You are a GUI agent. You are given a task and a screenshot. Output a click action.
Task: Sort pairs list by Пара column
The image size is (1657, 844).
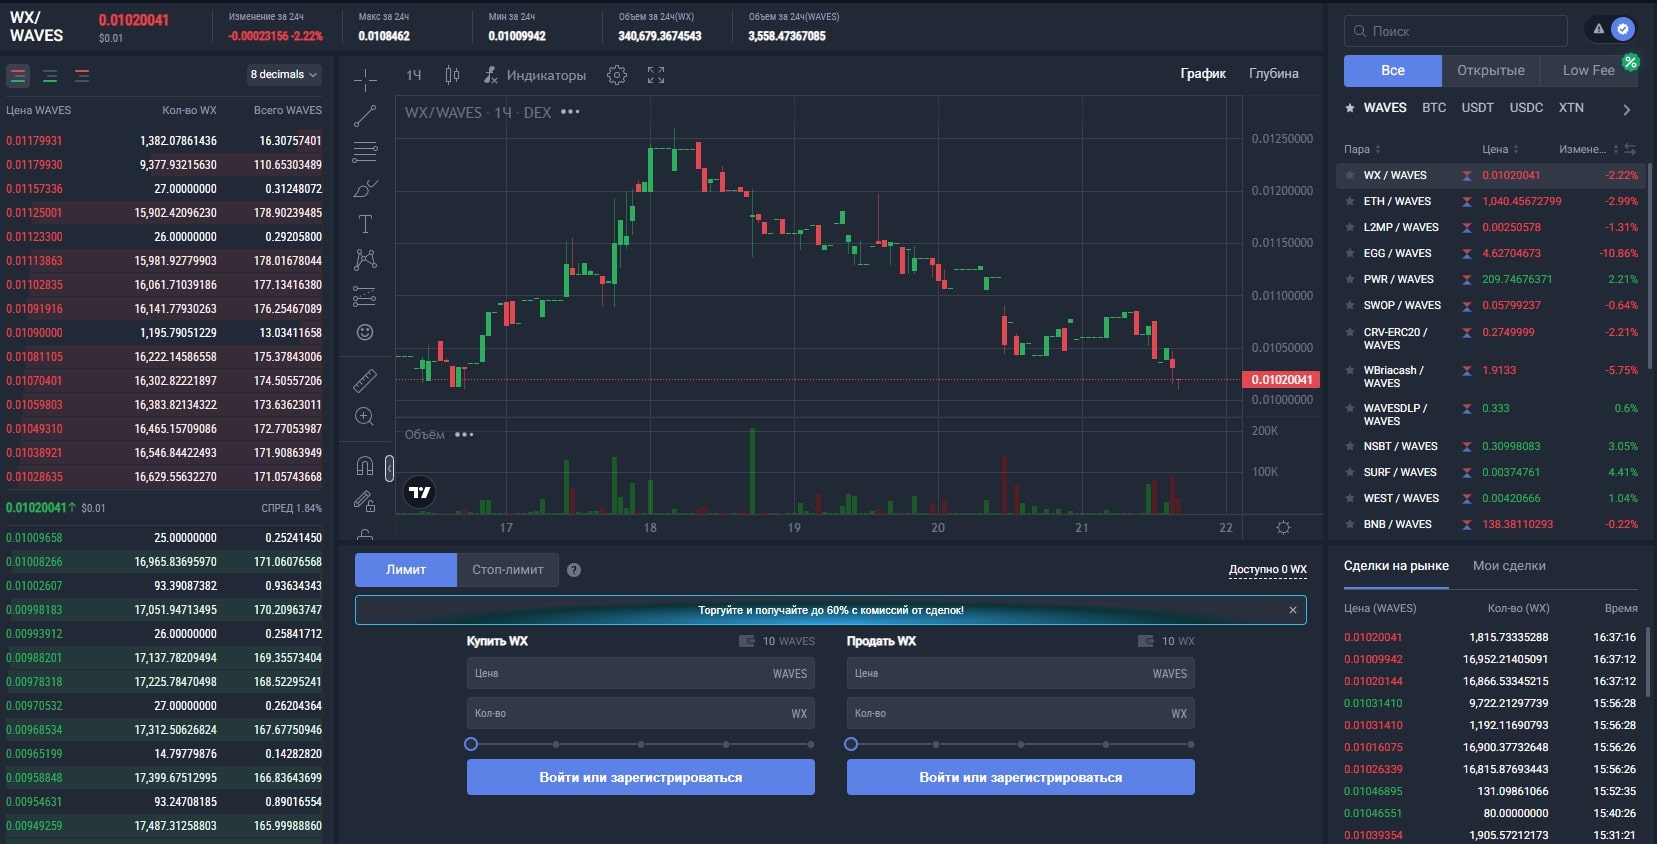tap(1362, 149)
